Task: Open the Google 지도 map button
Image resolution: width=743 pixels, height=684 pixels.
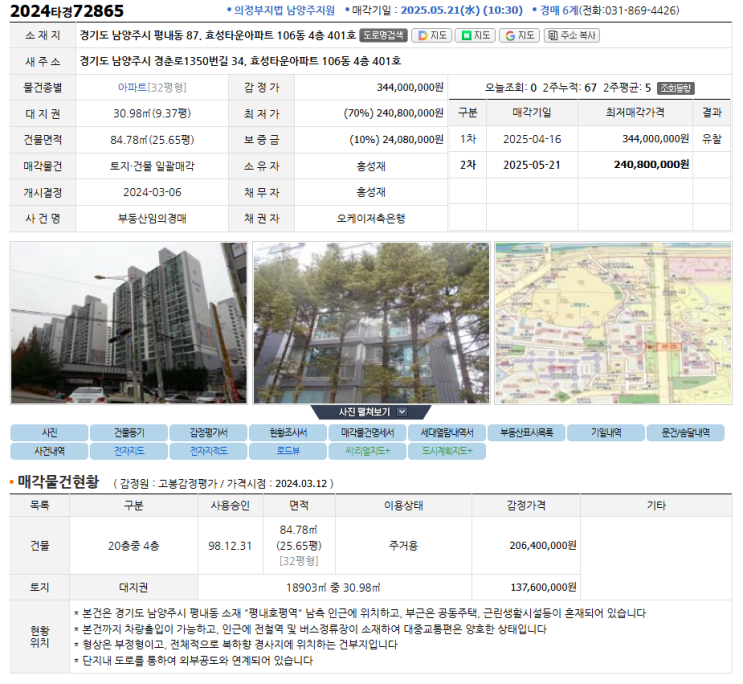Action: click(x=519, y=36)
